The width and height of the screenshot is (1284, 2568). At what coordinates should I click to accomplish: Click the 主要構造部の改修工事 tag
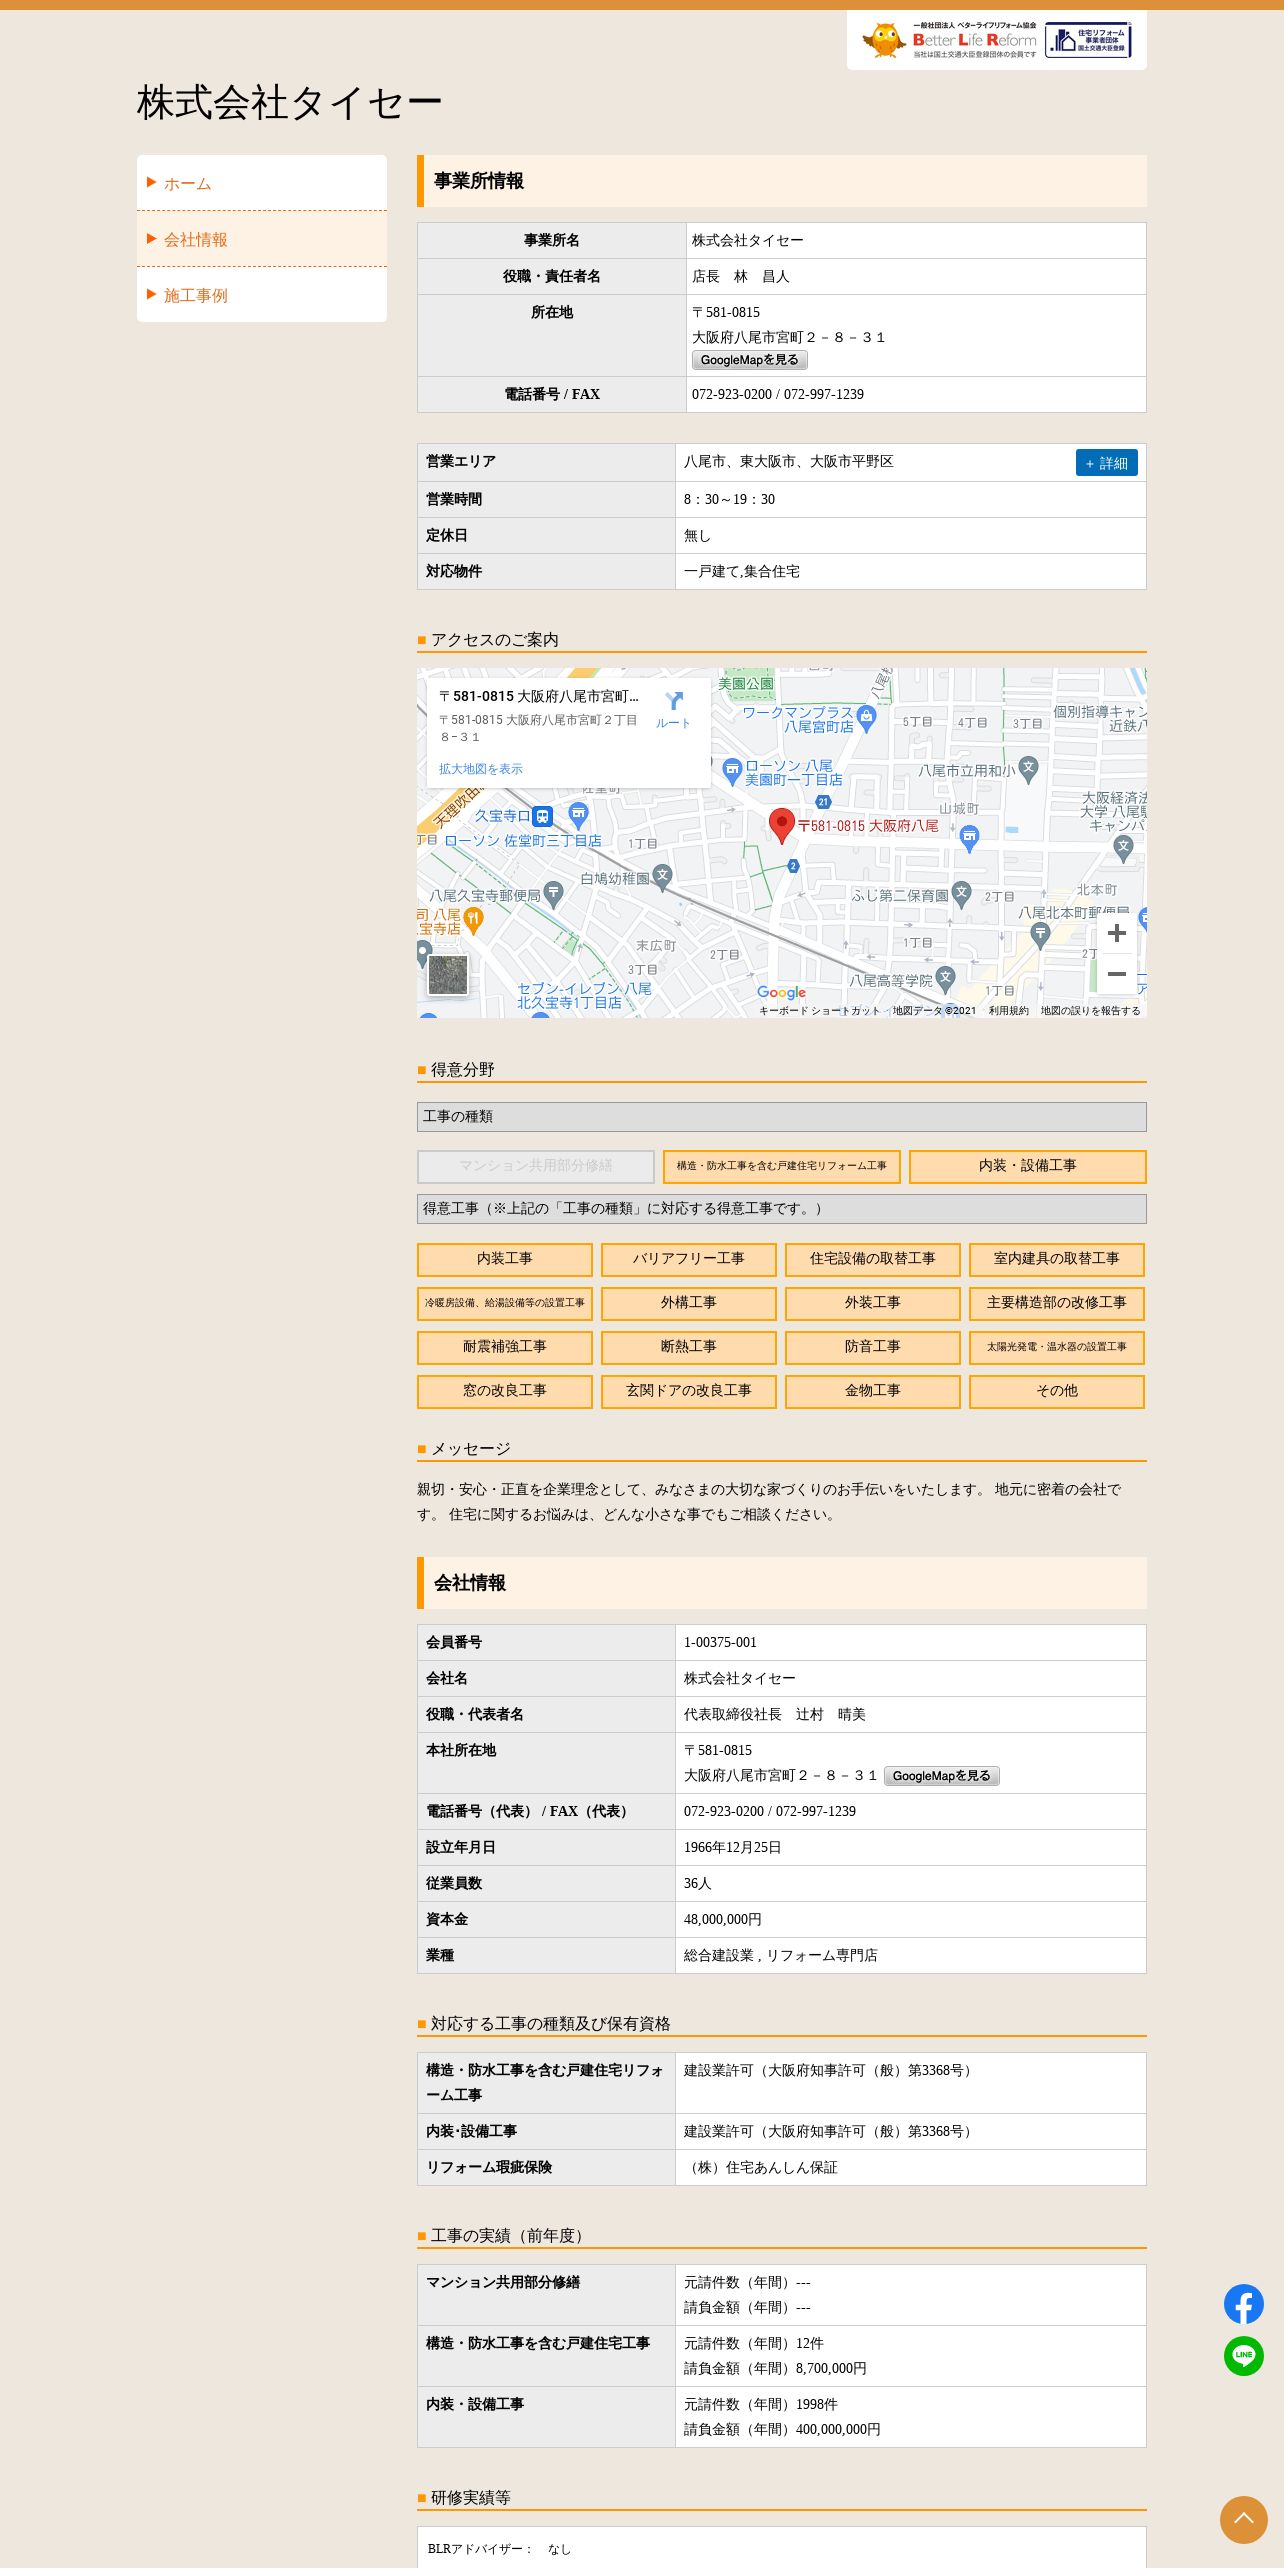tap(1057, 1303)
